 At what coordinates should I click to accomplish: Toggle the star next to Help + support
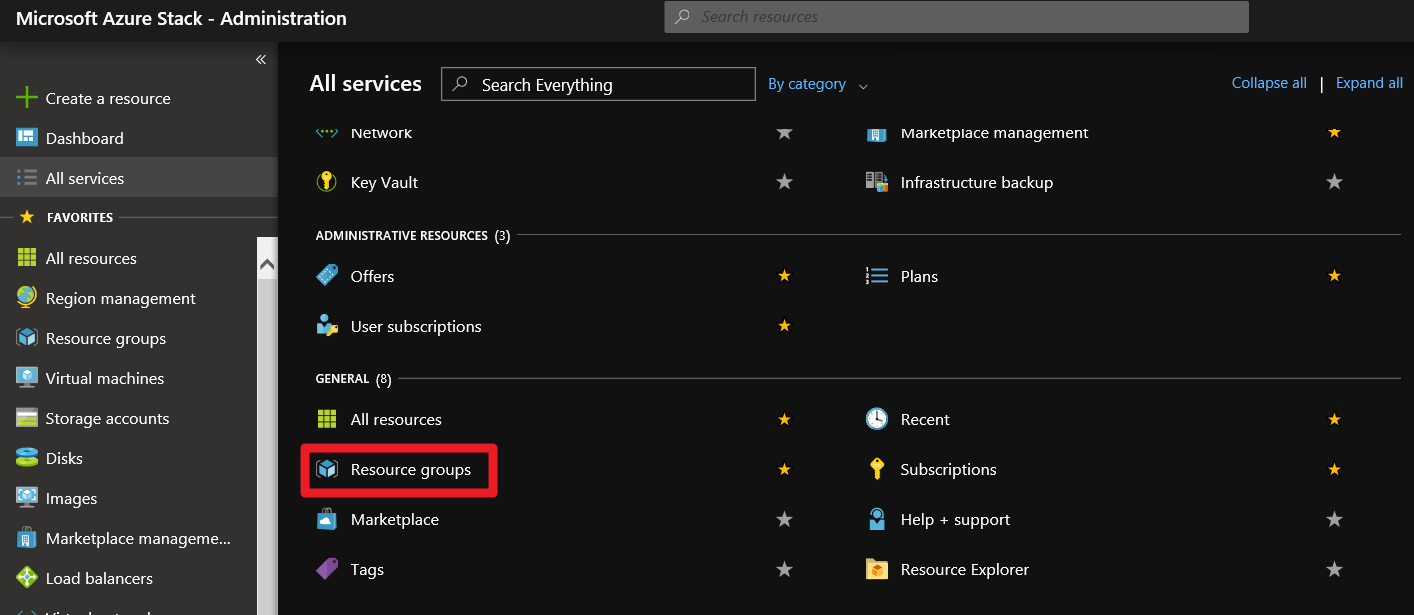coord(1334,519)
